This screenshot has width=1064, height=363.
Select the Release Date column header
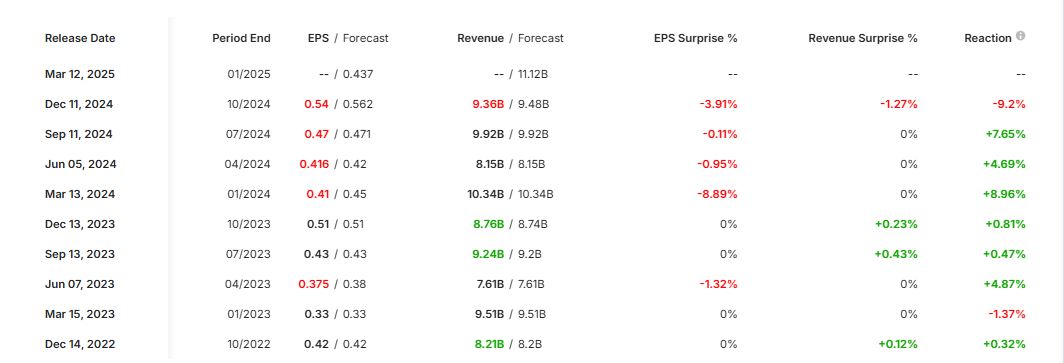pyautogui.click(x=80, y=38)
